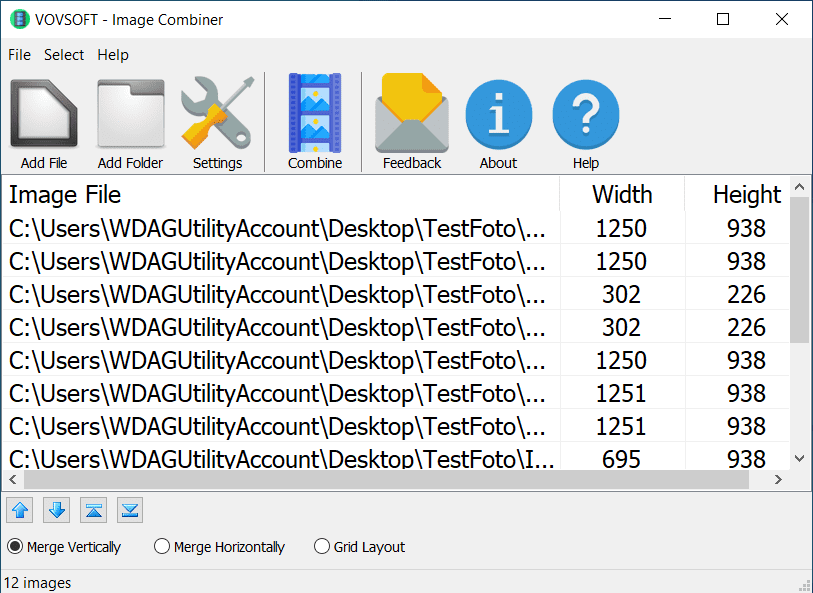Sort list by the Width column header
Image resolution: width=813 pixels, height=593 pixels.
[x=621, y=194]
